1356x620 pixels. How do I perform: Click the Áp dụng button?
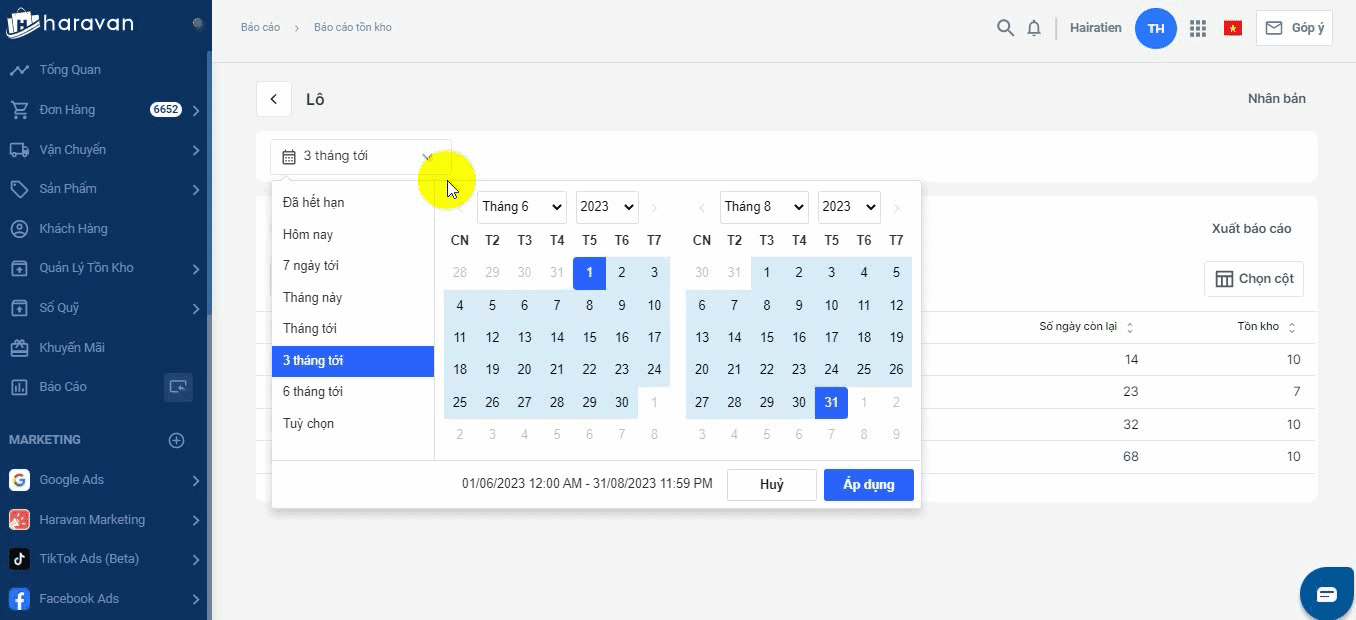[868, 485]
